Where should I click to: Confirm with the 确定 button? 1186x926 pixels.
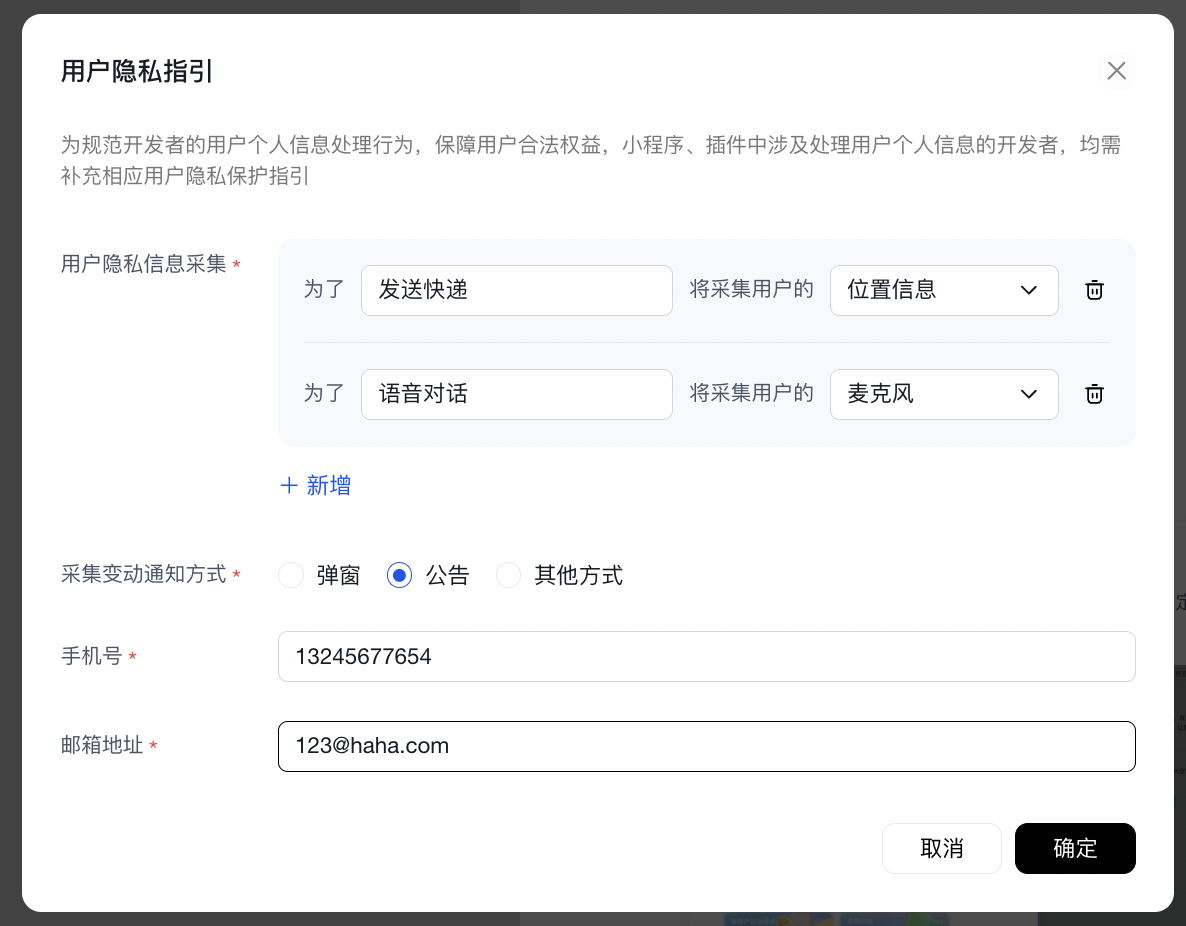click(x=1075, y=849)
